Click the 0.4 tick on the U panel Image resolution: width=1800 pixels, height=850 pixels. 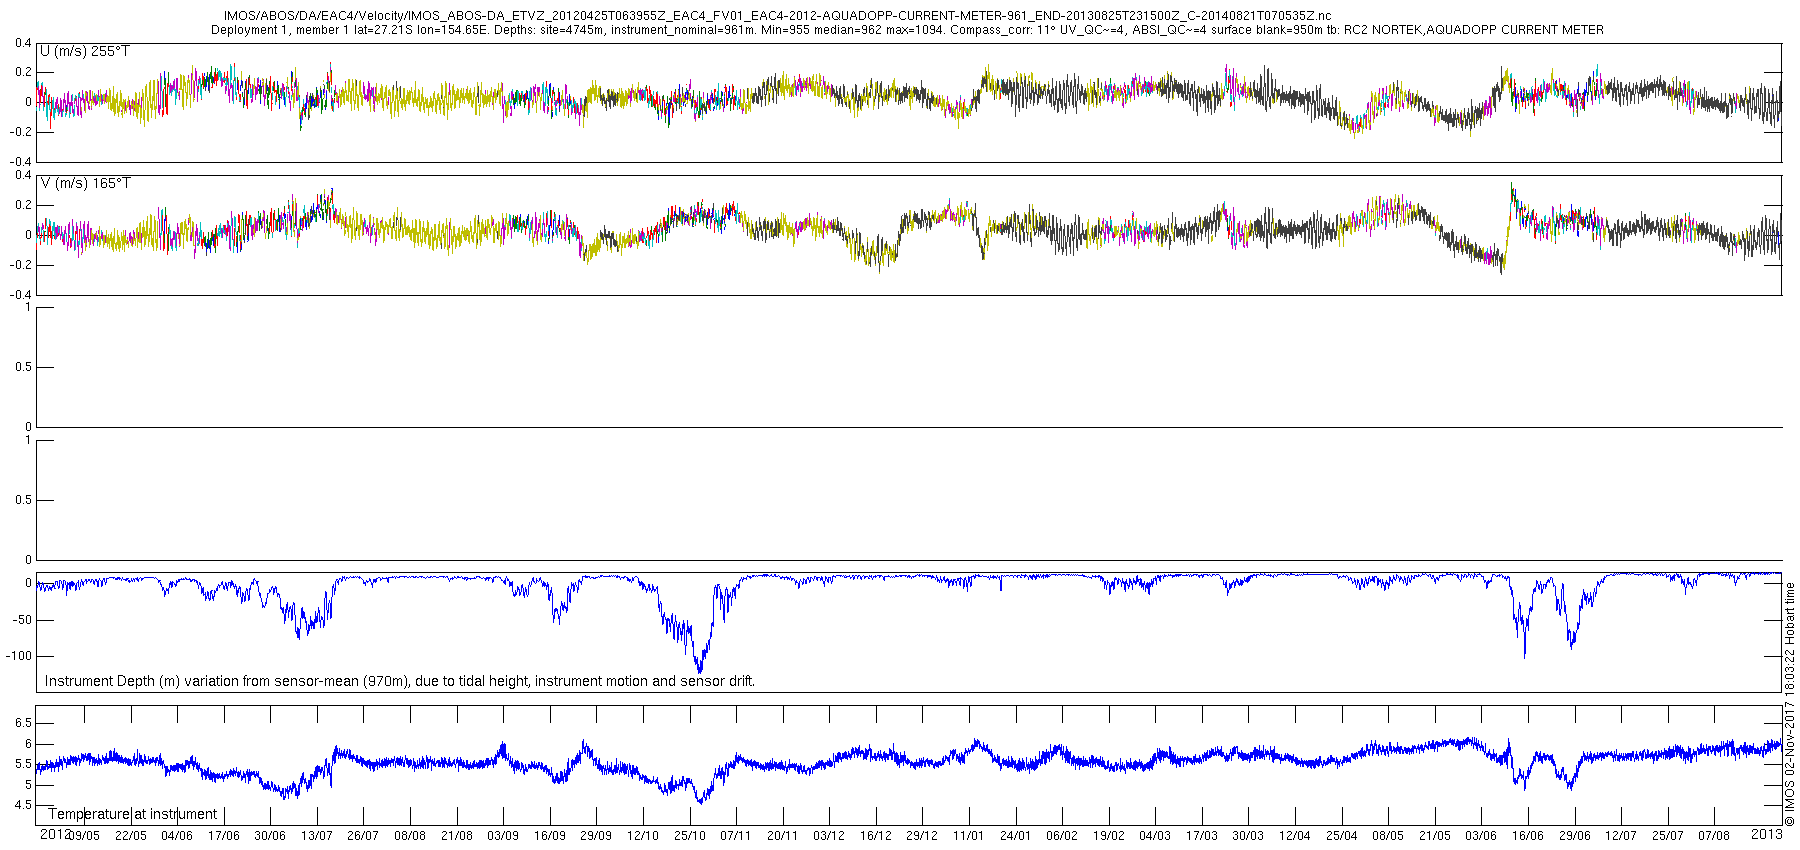[x=23, y=43]
